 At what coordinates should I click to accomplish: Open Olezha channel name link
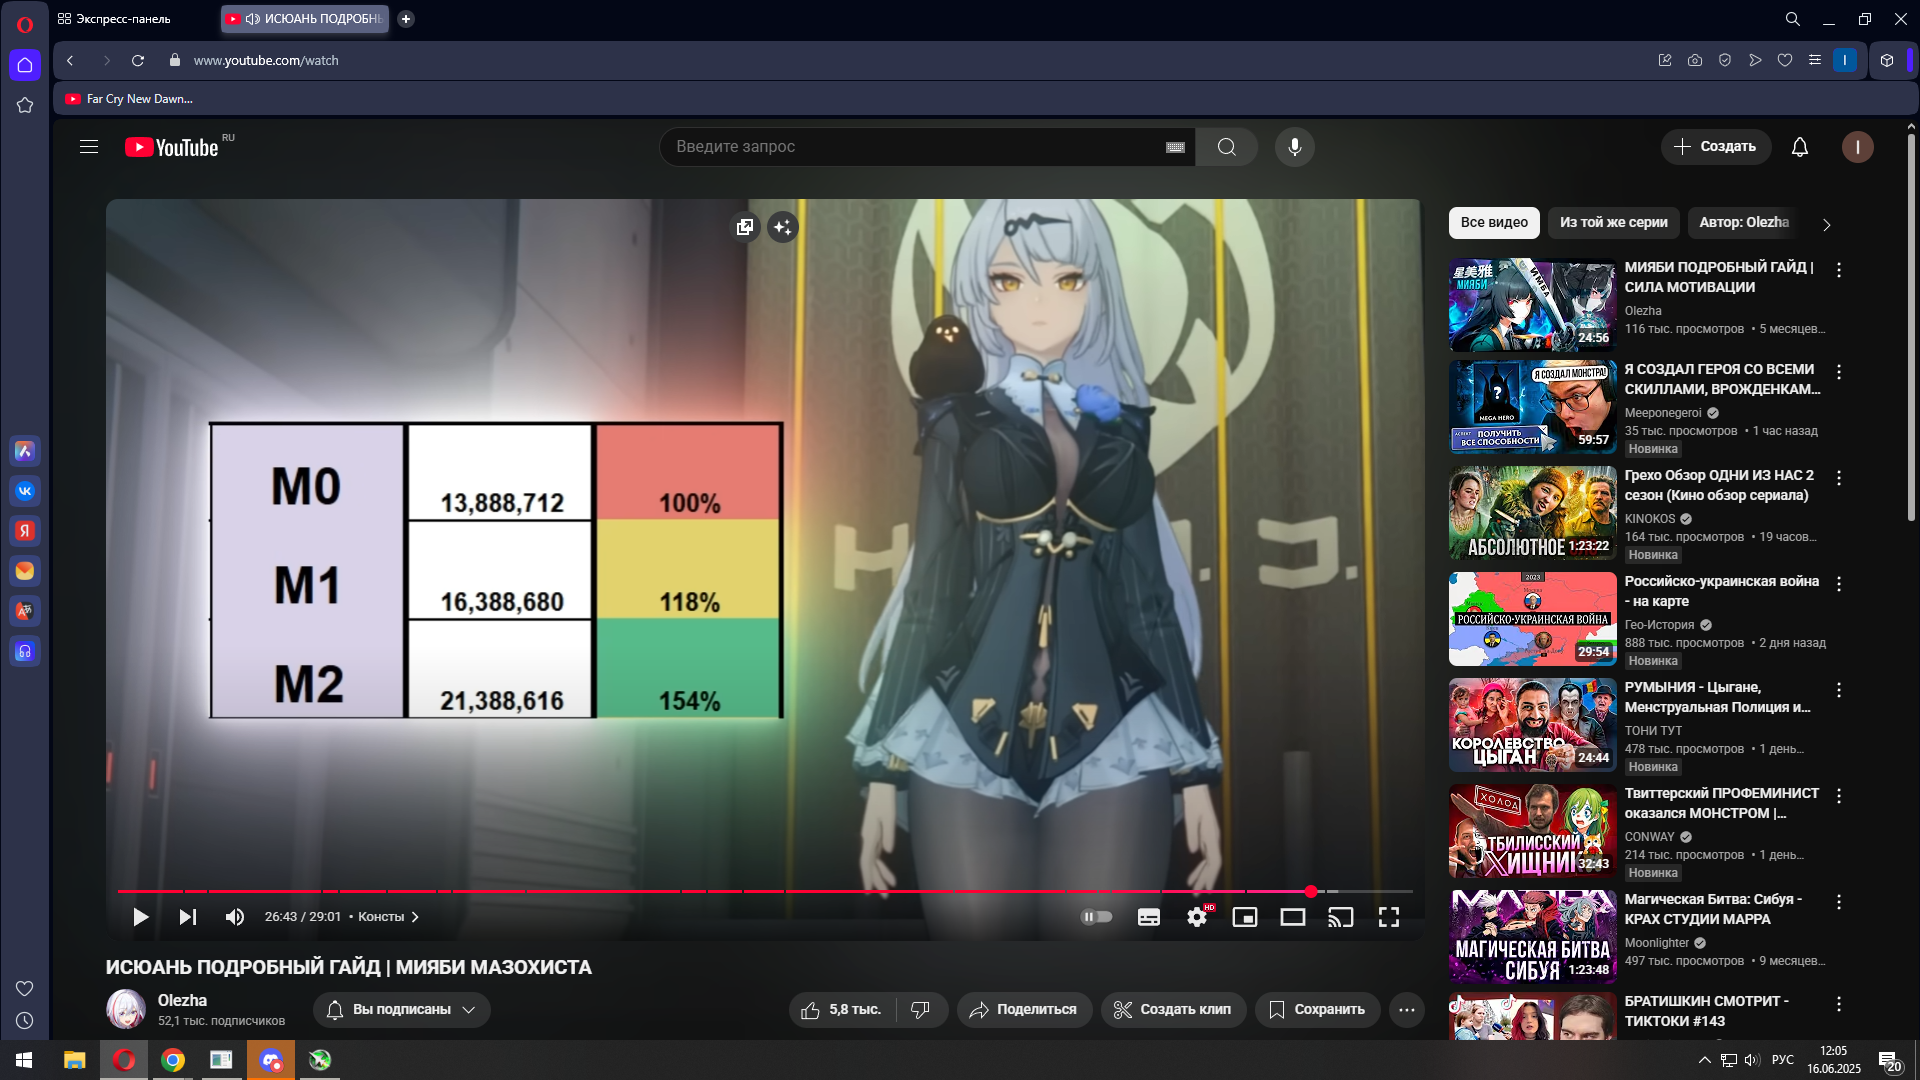pyautogui.click(x=182, y=1000)
